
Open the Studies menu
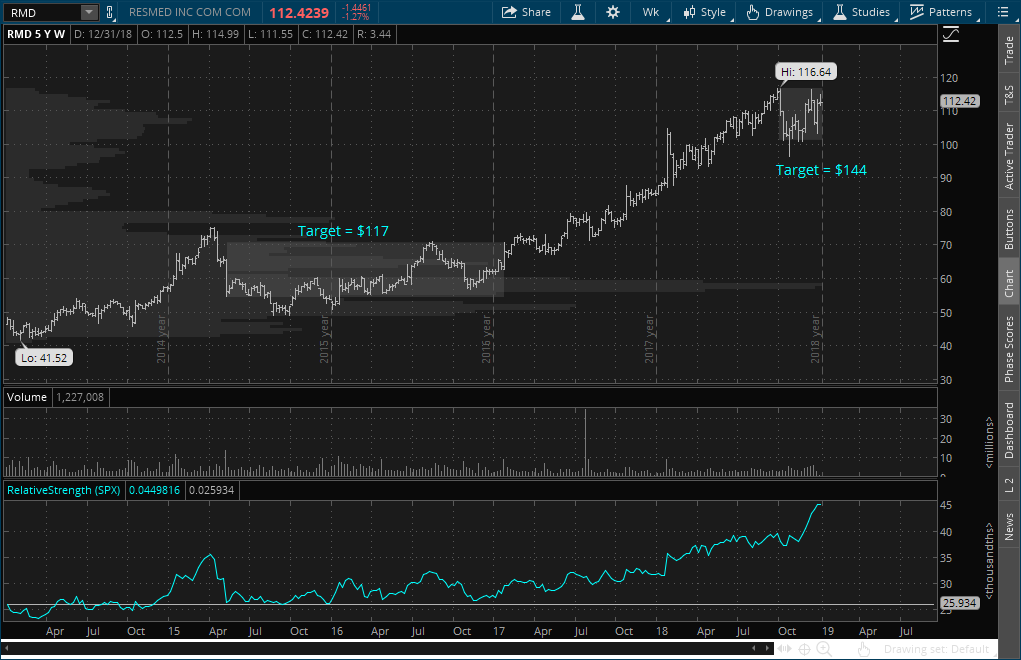(861, 12)
